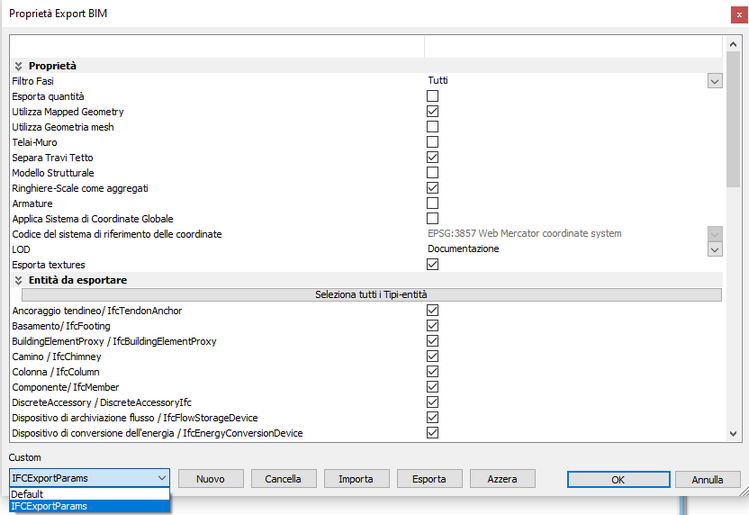Select the Documentazione LOD value

[x=463, y=248]
